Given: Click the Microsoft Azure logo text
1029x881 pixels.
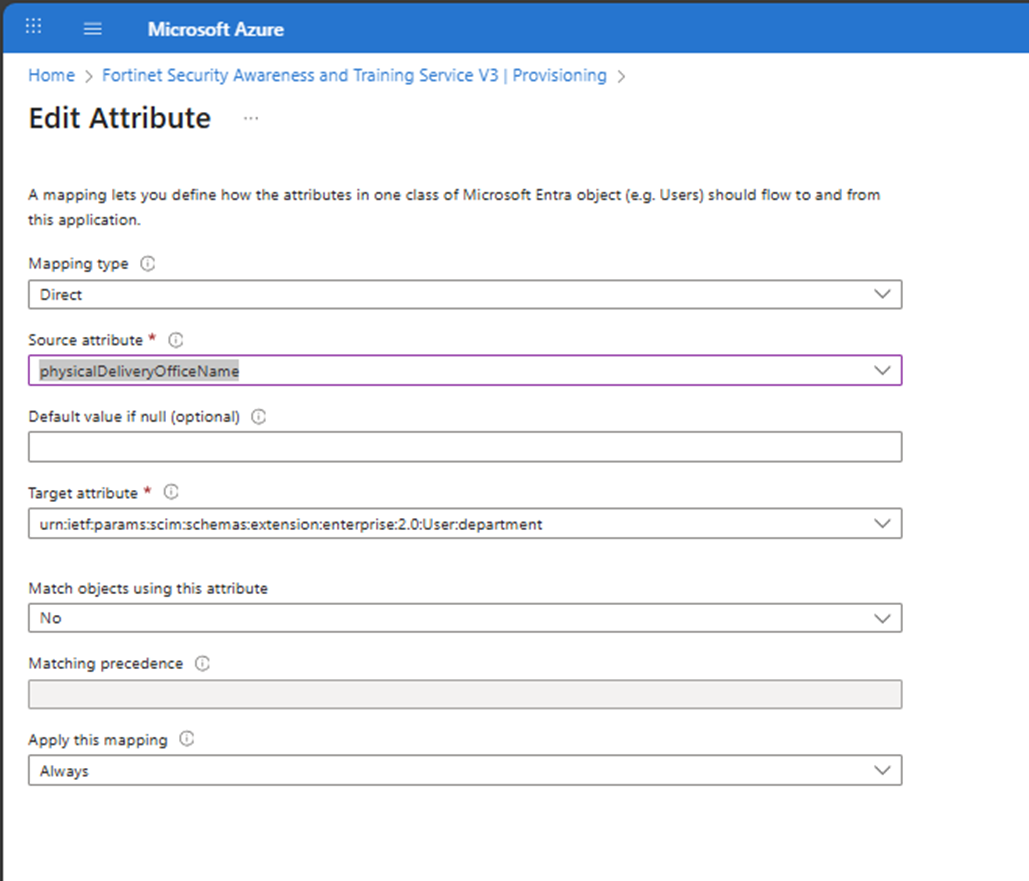Looking at the screenshot, I should 215,30.
